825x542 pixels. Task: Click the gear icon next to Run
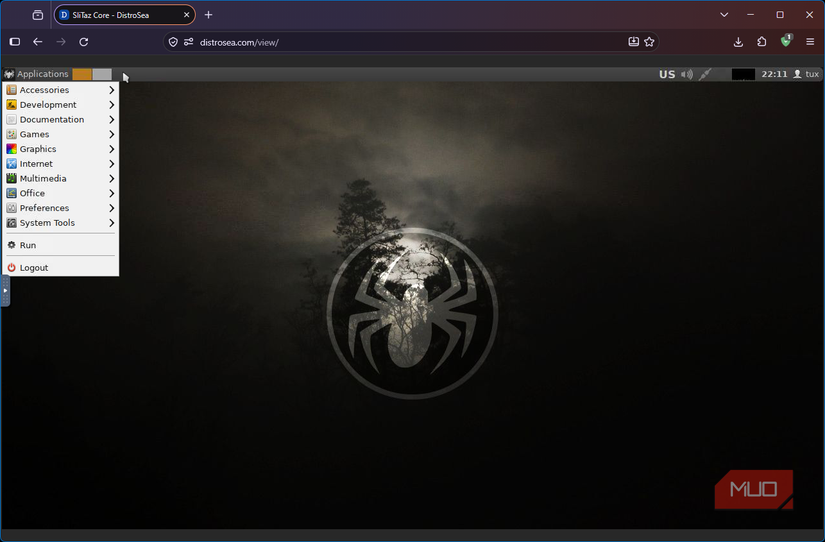[12, 245]
